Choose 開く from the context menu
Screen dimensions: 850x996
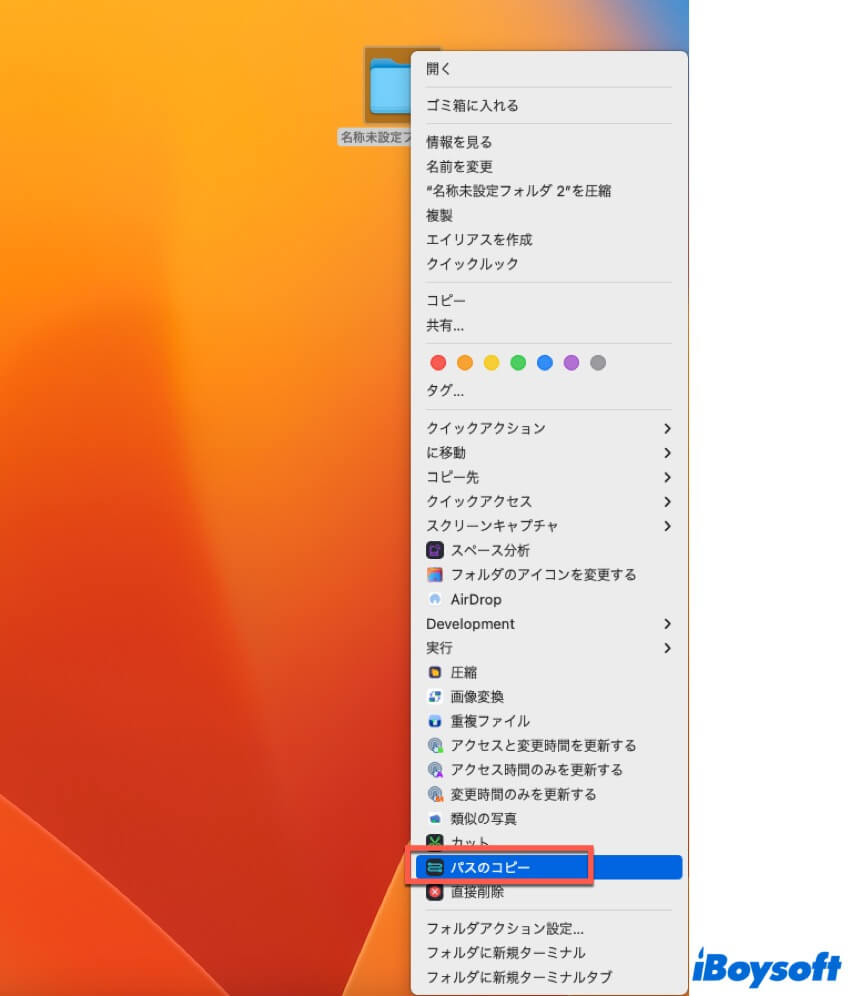click(438, 69)
